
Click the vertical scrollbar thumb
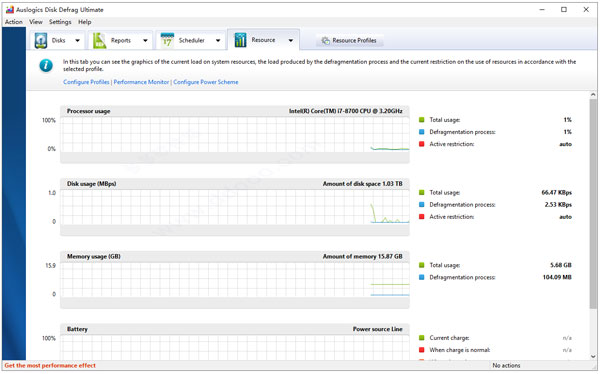coord(593,203)
